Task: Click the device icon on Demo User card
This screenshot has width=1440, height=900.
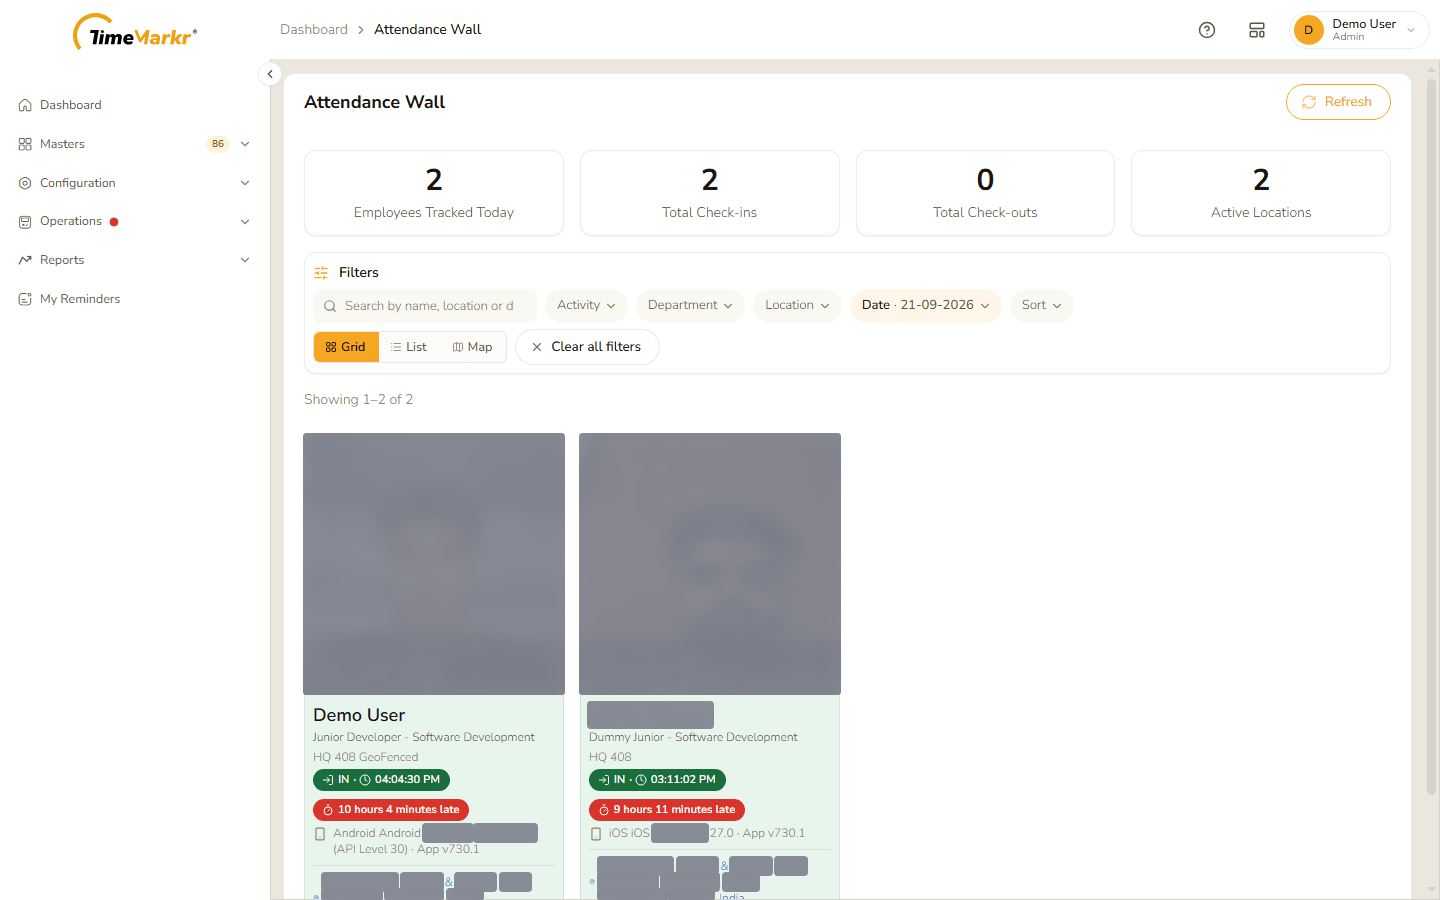Action: (320, 834)
